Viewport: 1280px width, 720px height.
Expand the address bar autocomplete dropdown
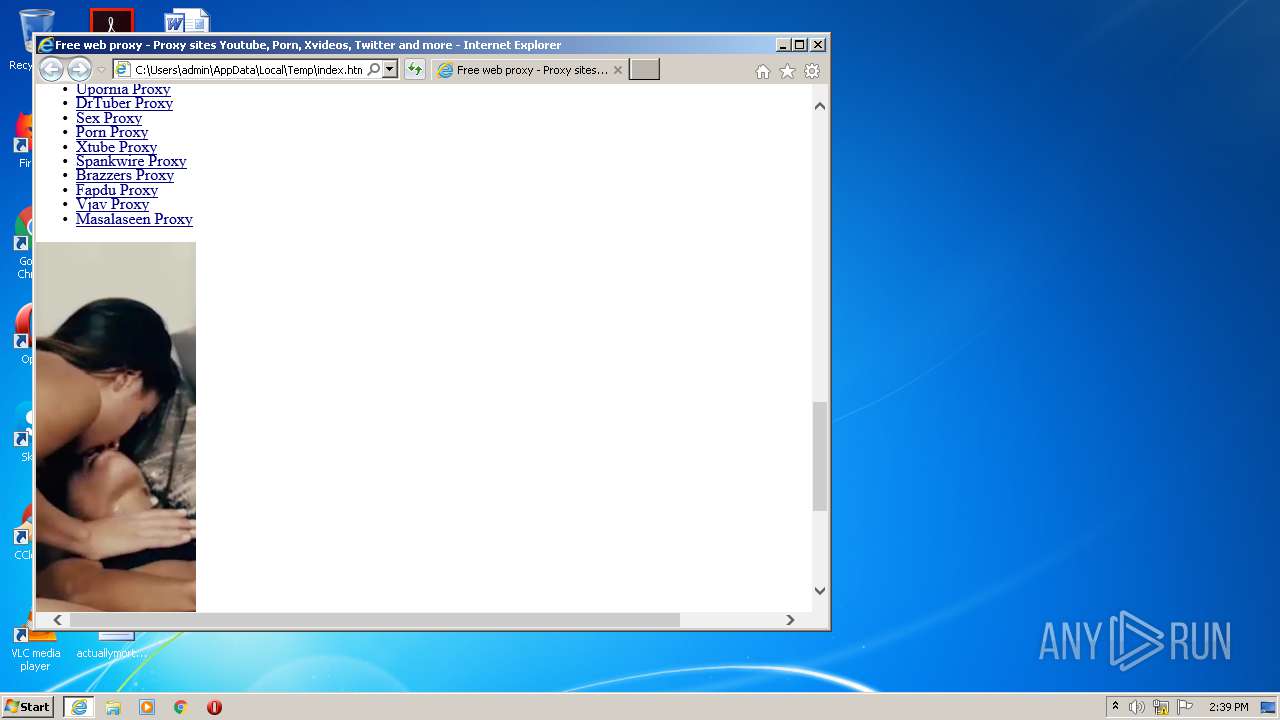pos(390,70)
